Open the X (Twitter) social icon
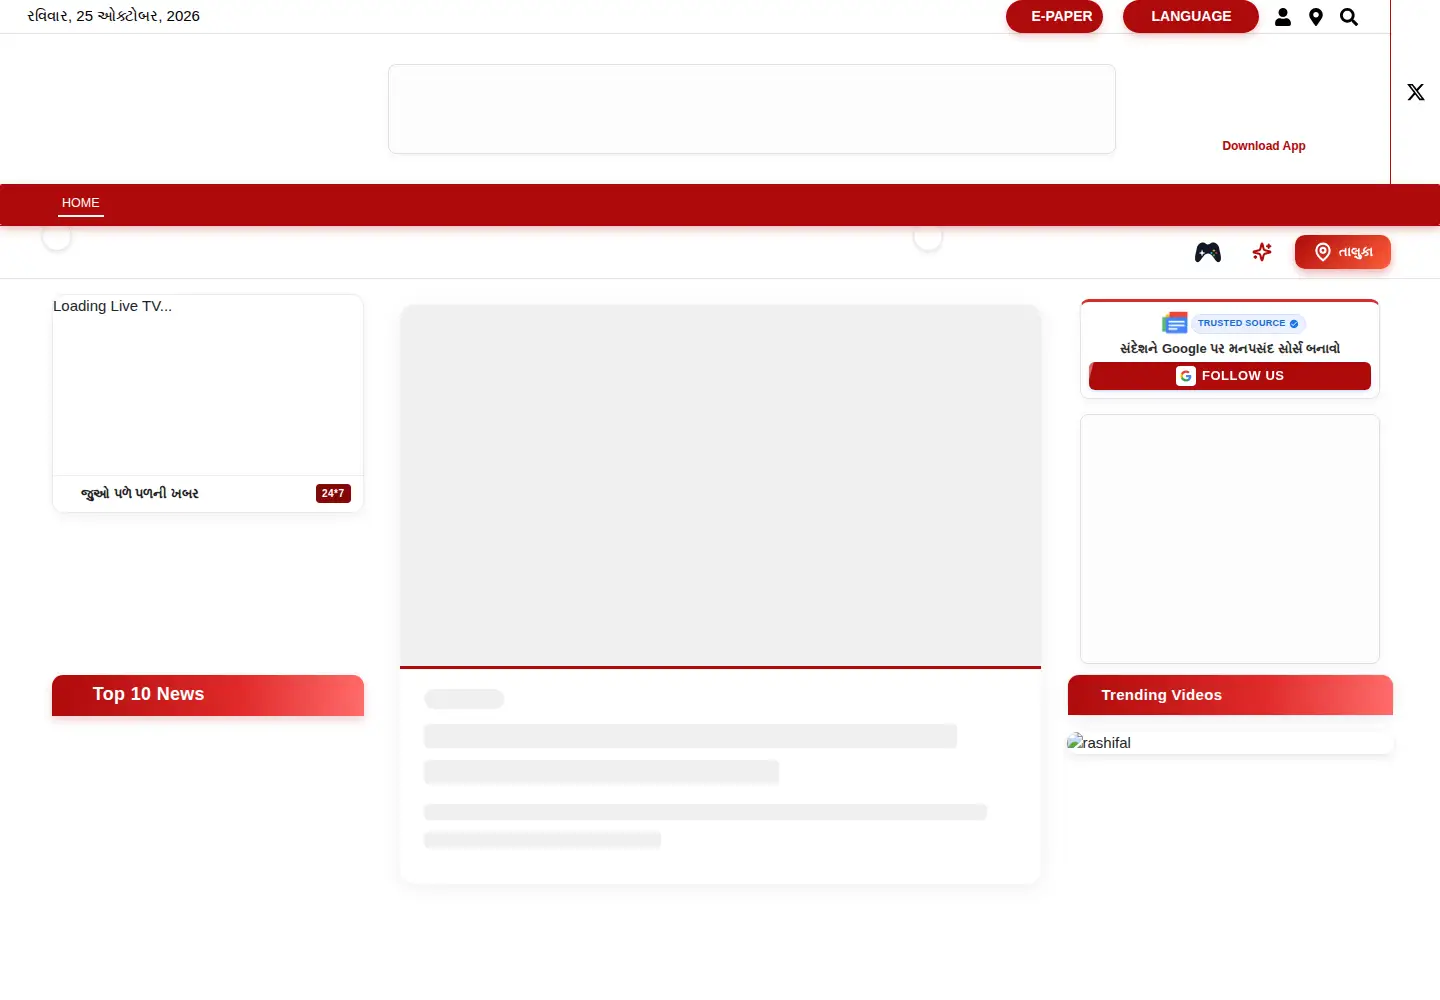The height and width of the screenshot is (1000, 1440). (x=1416, y=92)
